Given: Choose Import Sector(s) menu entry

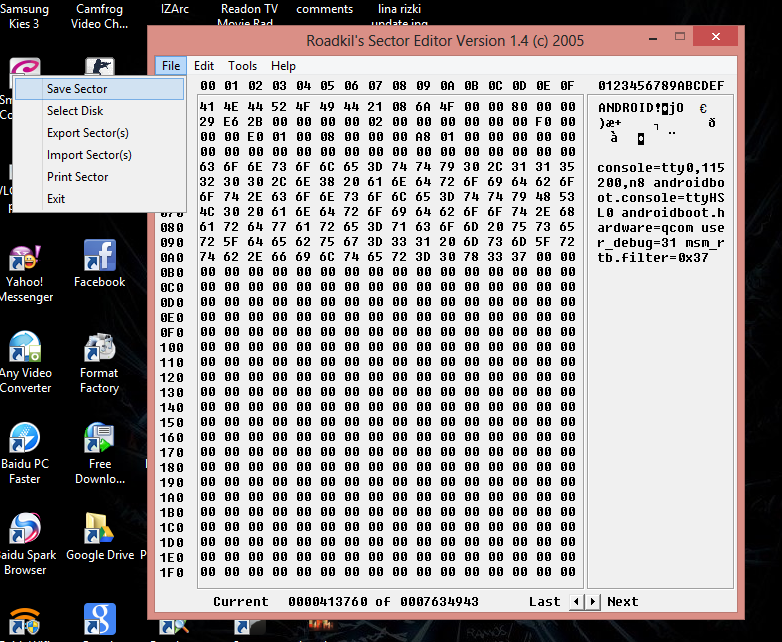Looking at the screenshot, I should [100, 155].
